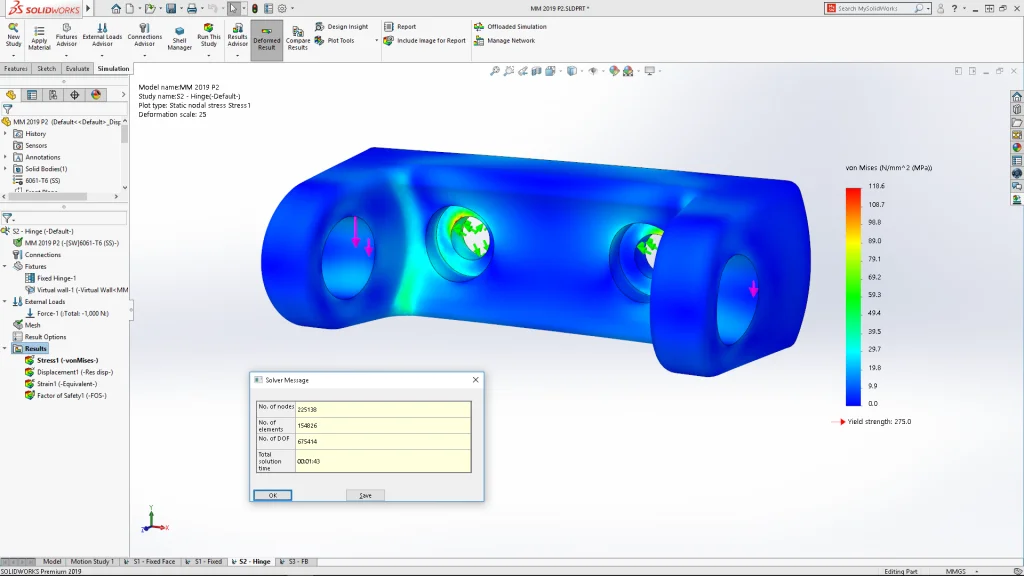Open the Results Advisor

pos(237,36)
